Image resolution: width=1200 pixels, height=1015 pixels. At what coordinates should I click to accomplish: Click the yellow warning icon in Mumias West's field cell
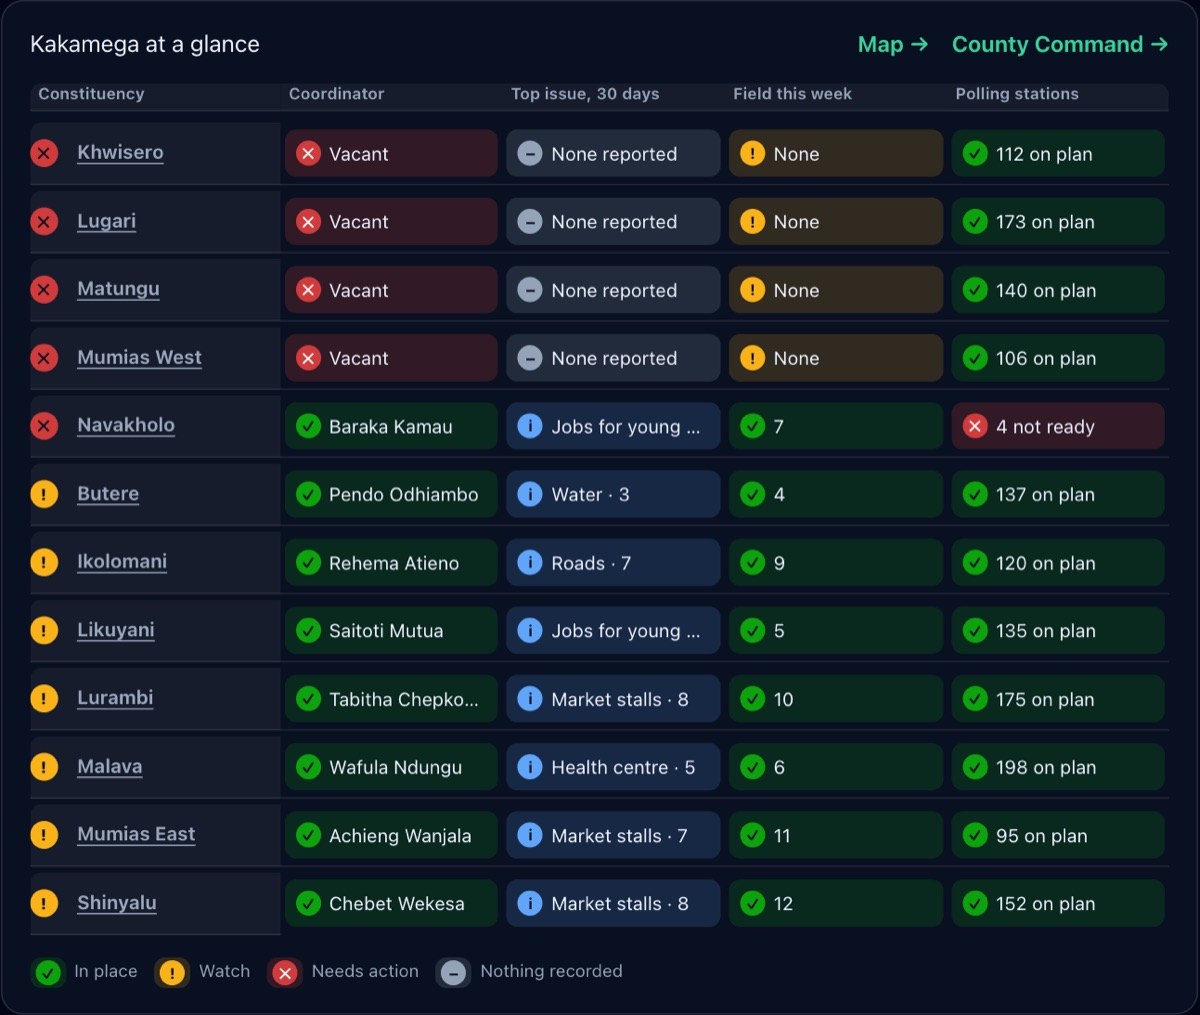tap(752, 358)
